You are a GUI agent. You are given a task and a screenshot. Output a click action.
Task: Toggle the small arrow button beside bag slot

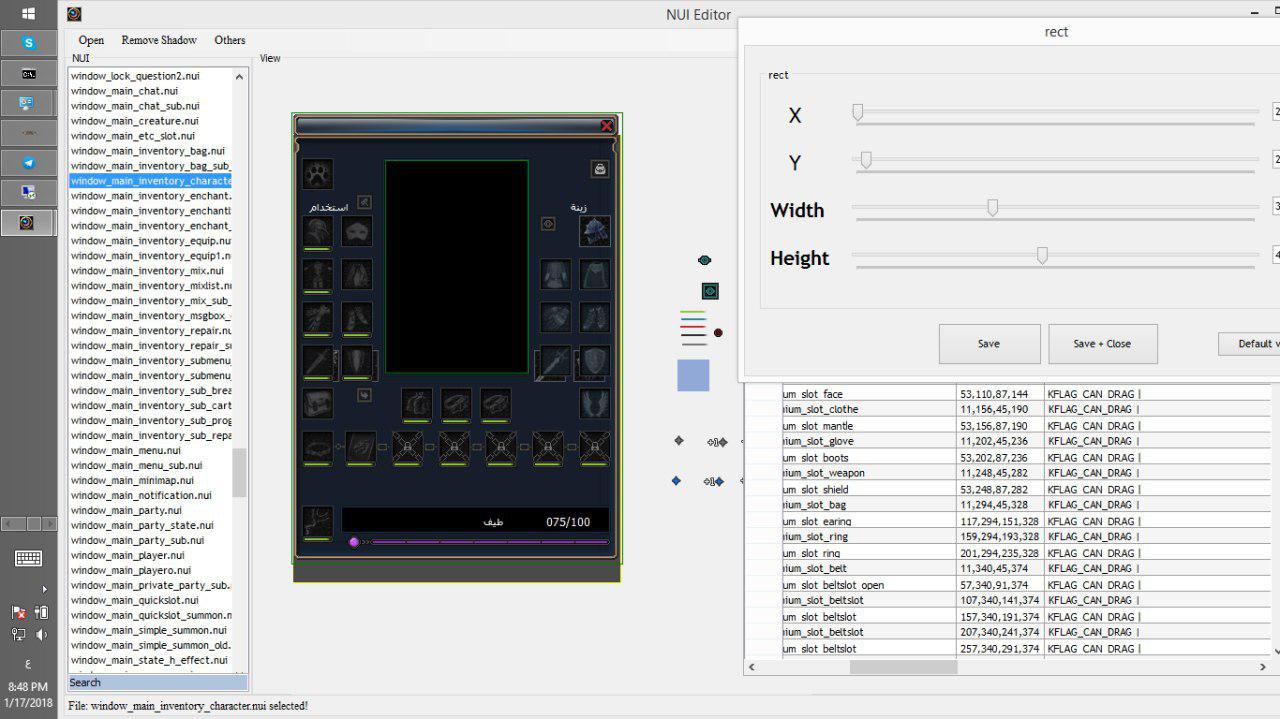(364, 395)
